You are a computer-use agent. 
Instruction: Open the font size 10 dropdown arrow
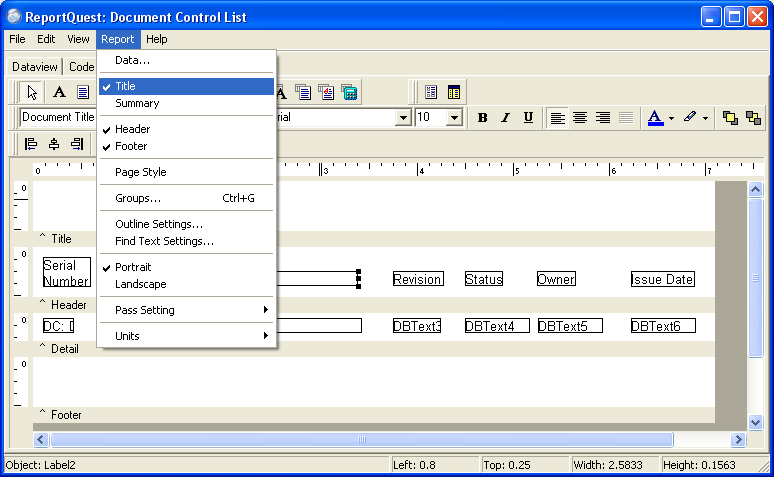click(x=454, y=118)
